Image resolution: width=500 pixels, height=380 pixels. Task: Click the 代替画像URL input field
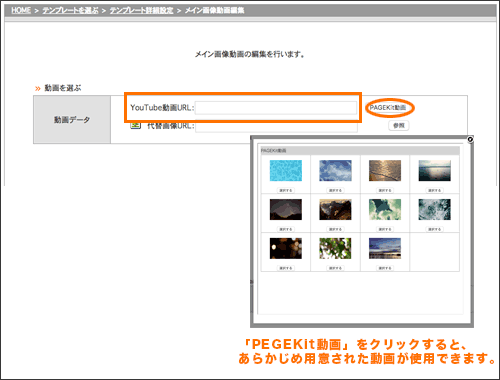(276, 126)
